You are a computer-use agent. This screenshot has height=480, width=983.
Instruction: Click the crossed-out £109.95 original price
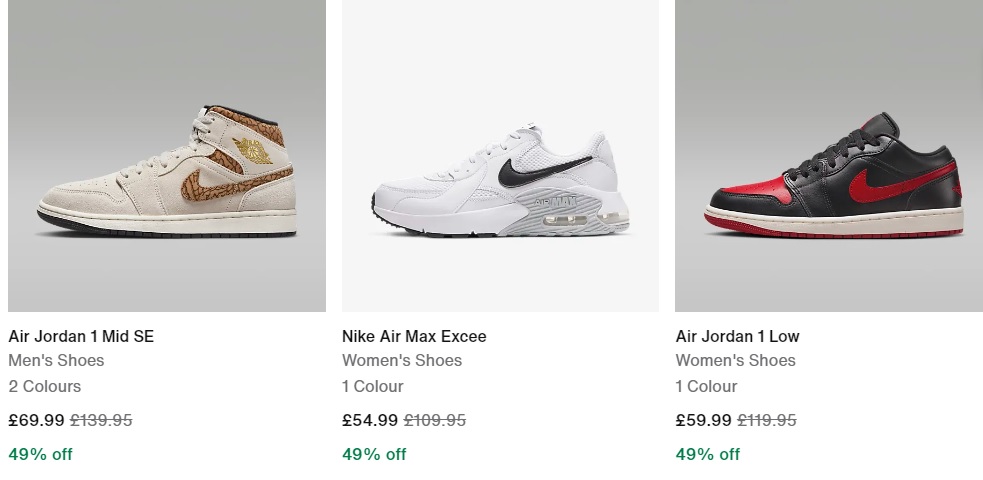click(434, 420)
